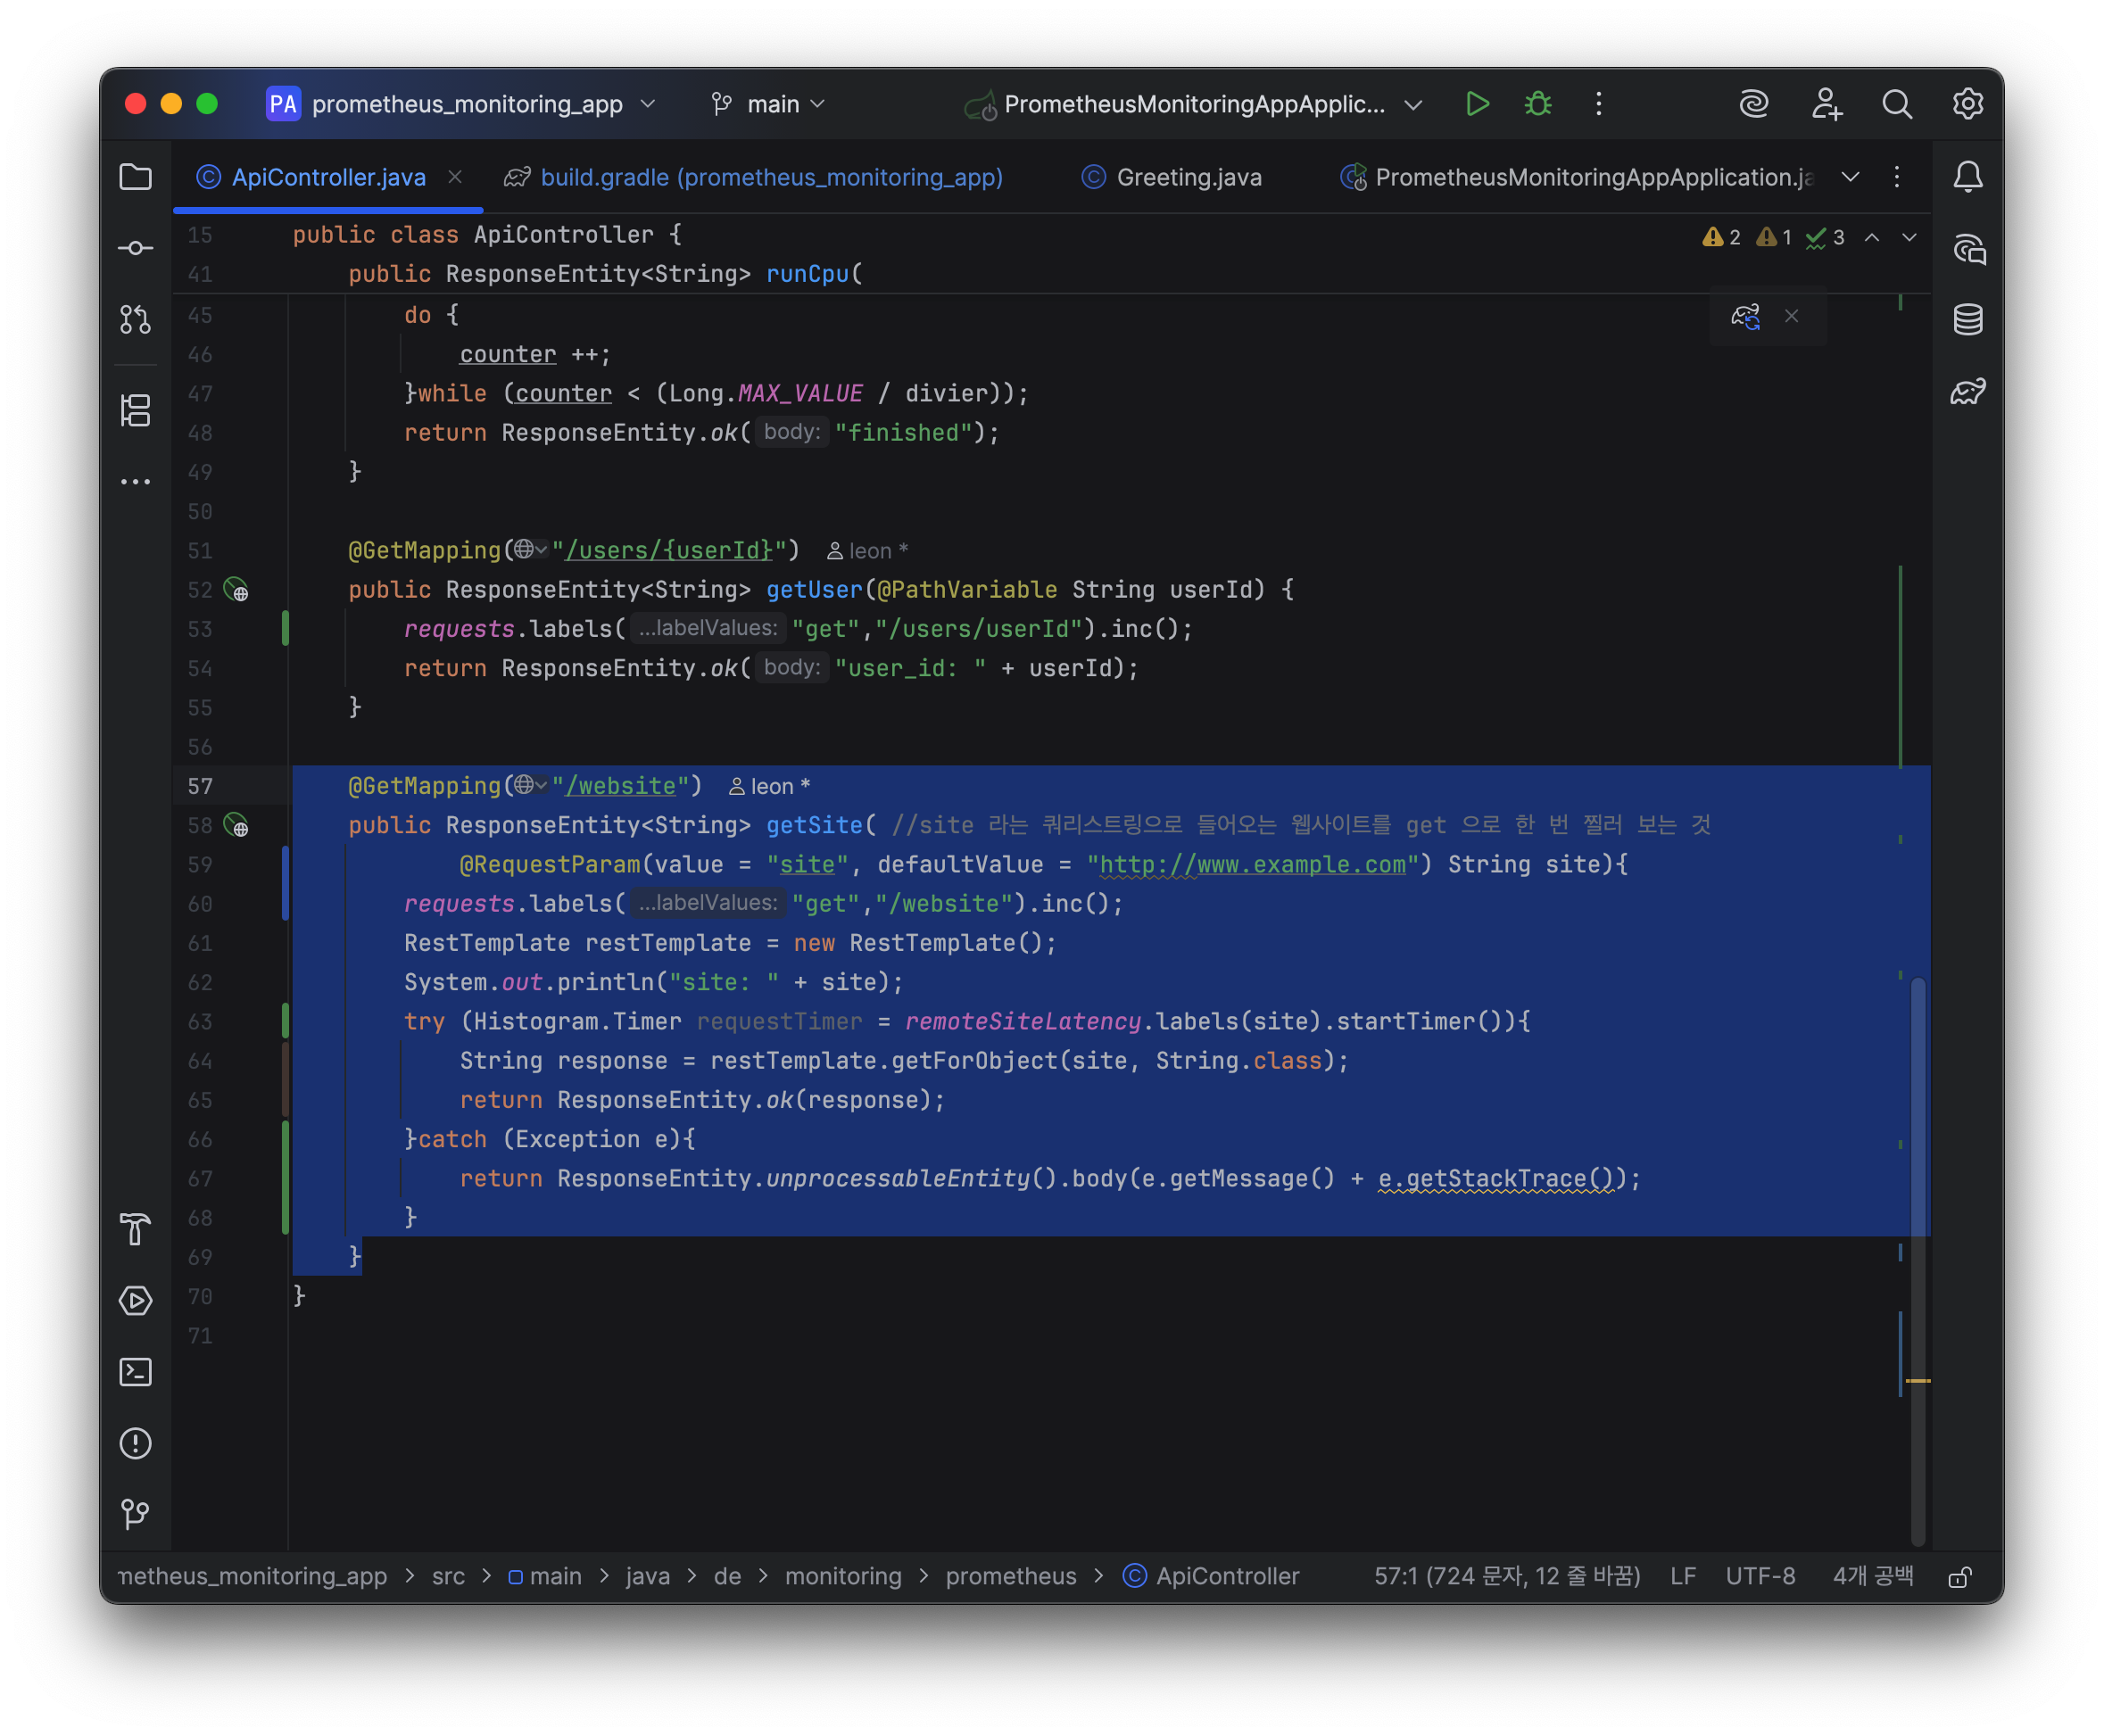Open the Commit tool window
The image size is (2104, 1736).
click(x=135, y=248)
